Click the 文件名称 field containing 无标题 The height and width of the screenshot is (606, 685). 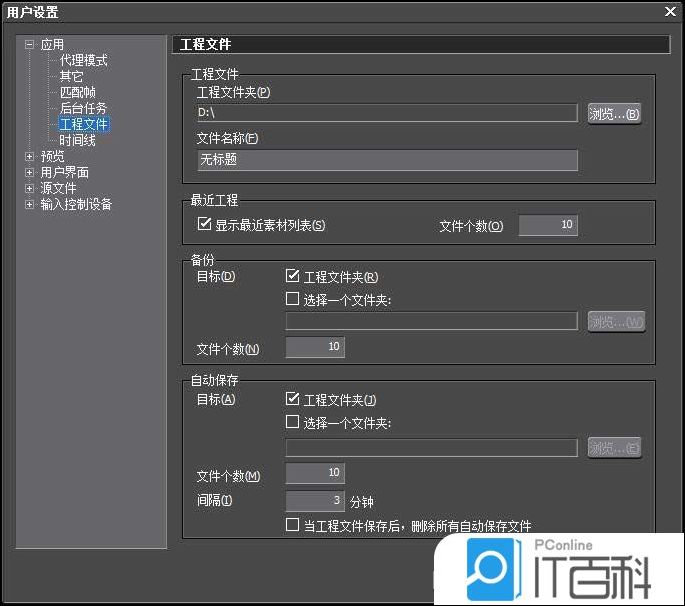pos(387,160)
